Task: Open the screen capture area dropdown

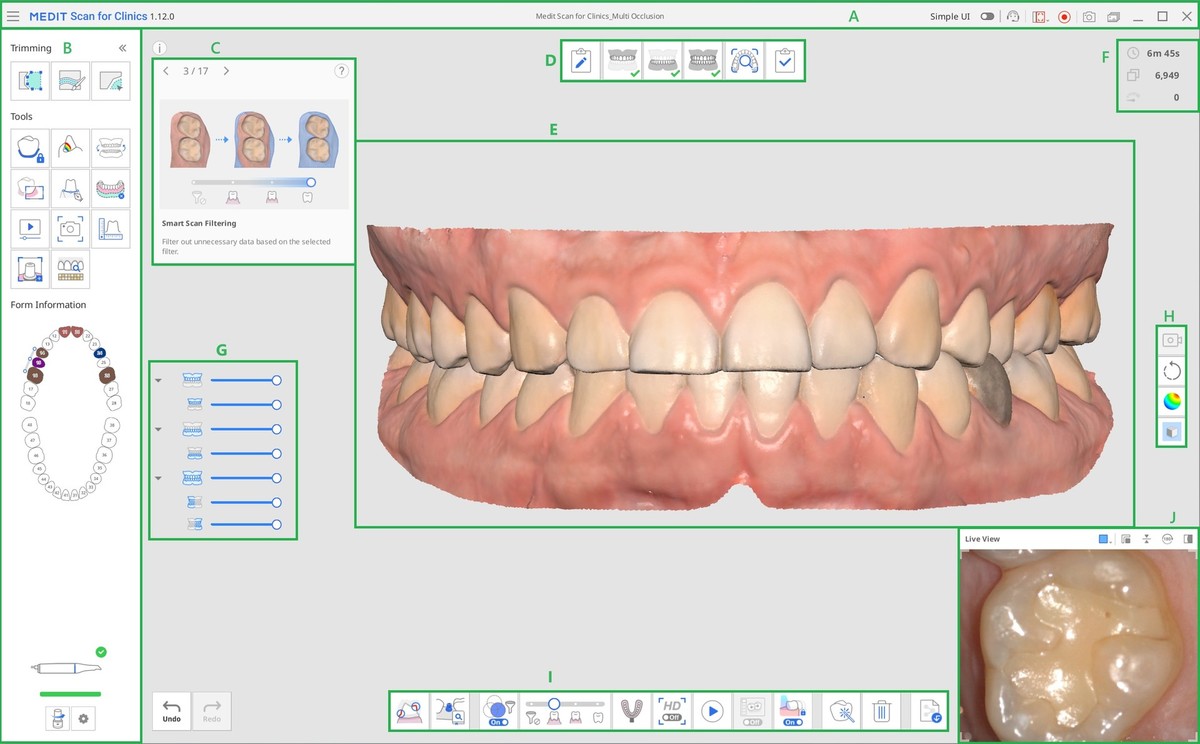Action: coord(1040,17)
